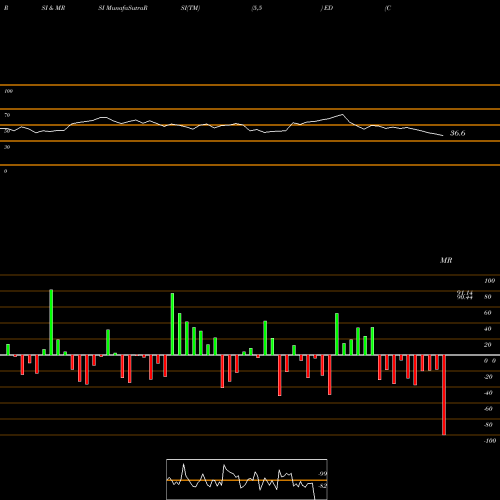This screenshot has width=500, height=500.
Task: Click the RSI axis label 100 on left
Action: tap(8, 91)
